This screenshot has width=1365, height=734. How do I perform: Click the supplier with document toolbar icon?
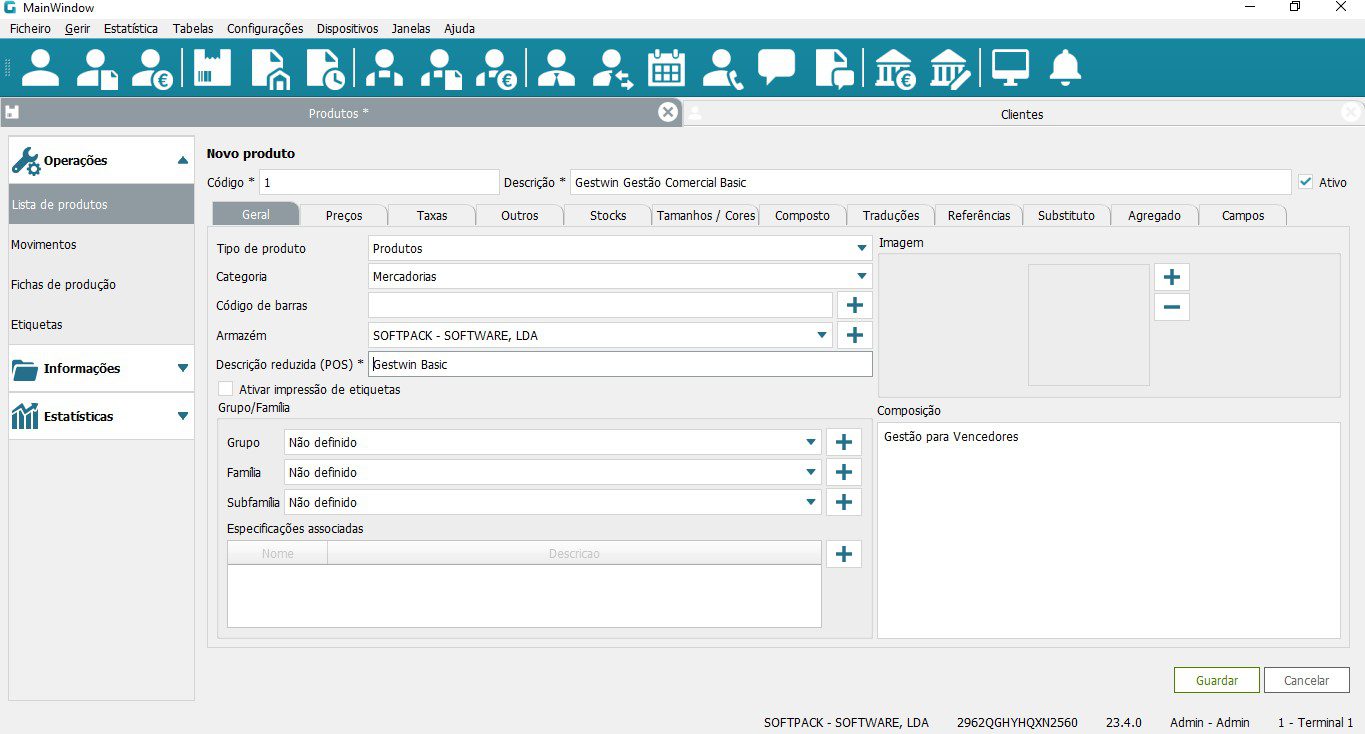click(x=441, y=68)
